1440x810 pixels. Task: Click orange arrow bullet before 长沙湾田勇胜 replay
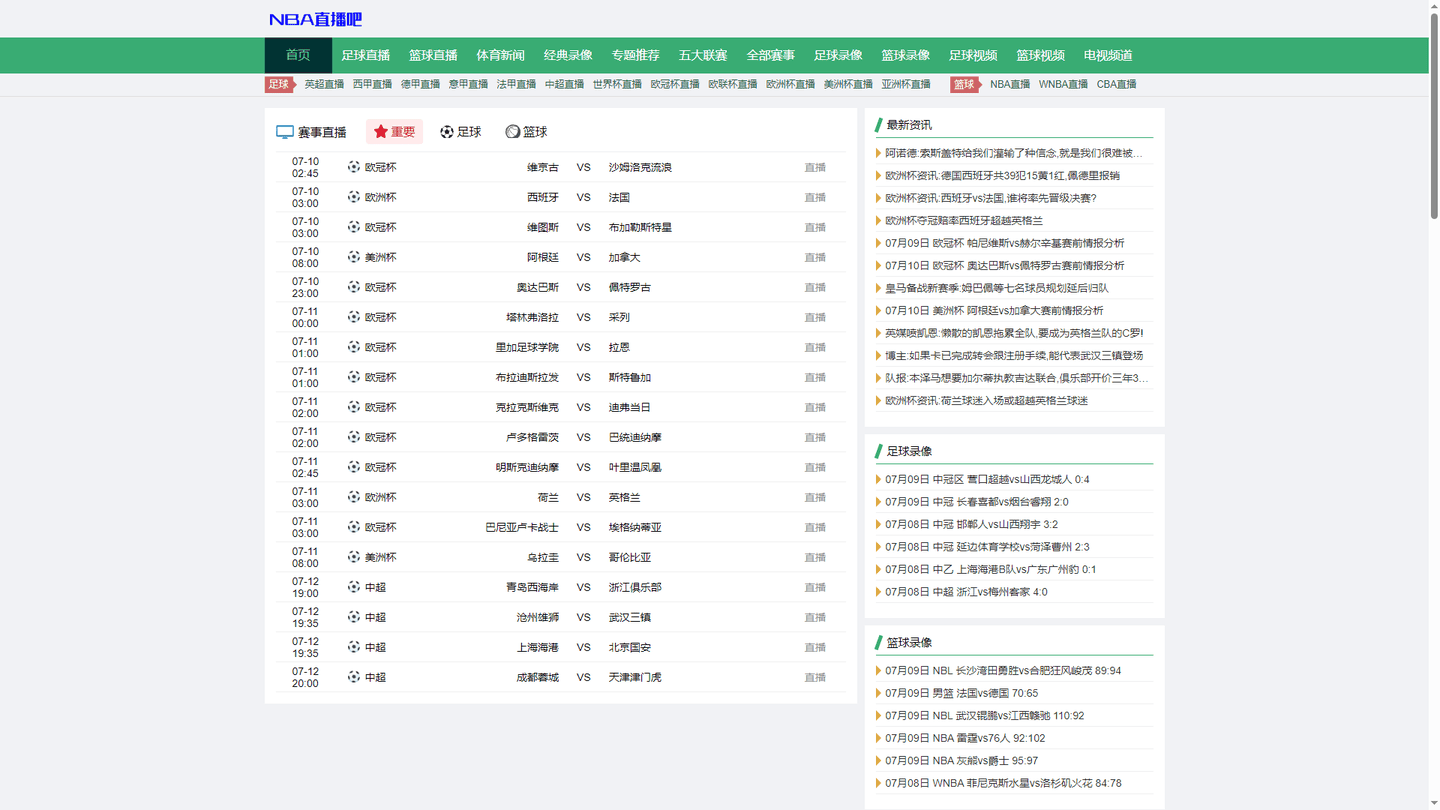tap(879, 671)
